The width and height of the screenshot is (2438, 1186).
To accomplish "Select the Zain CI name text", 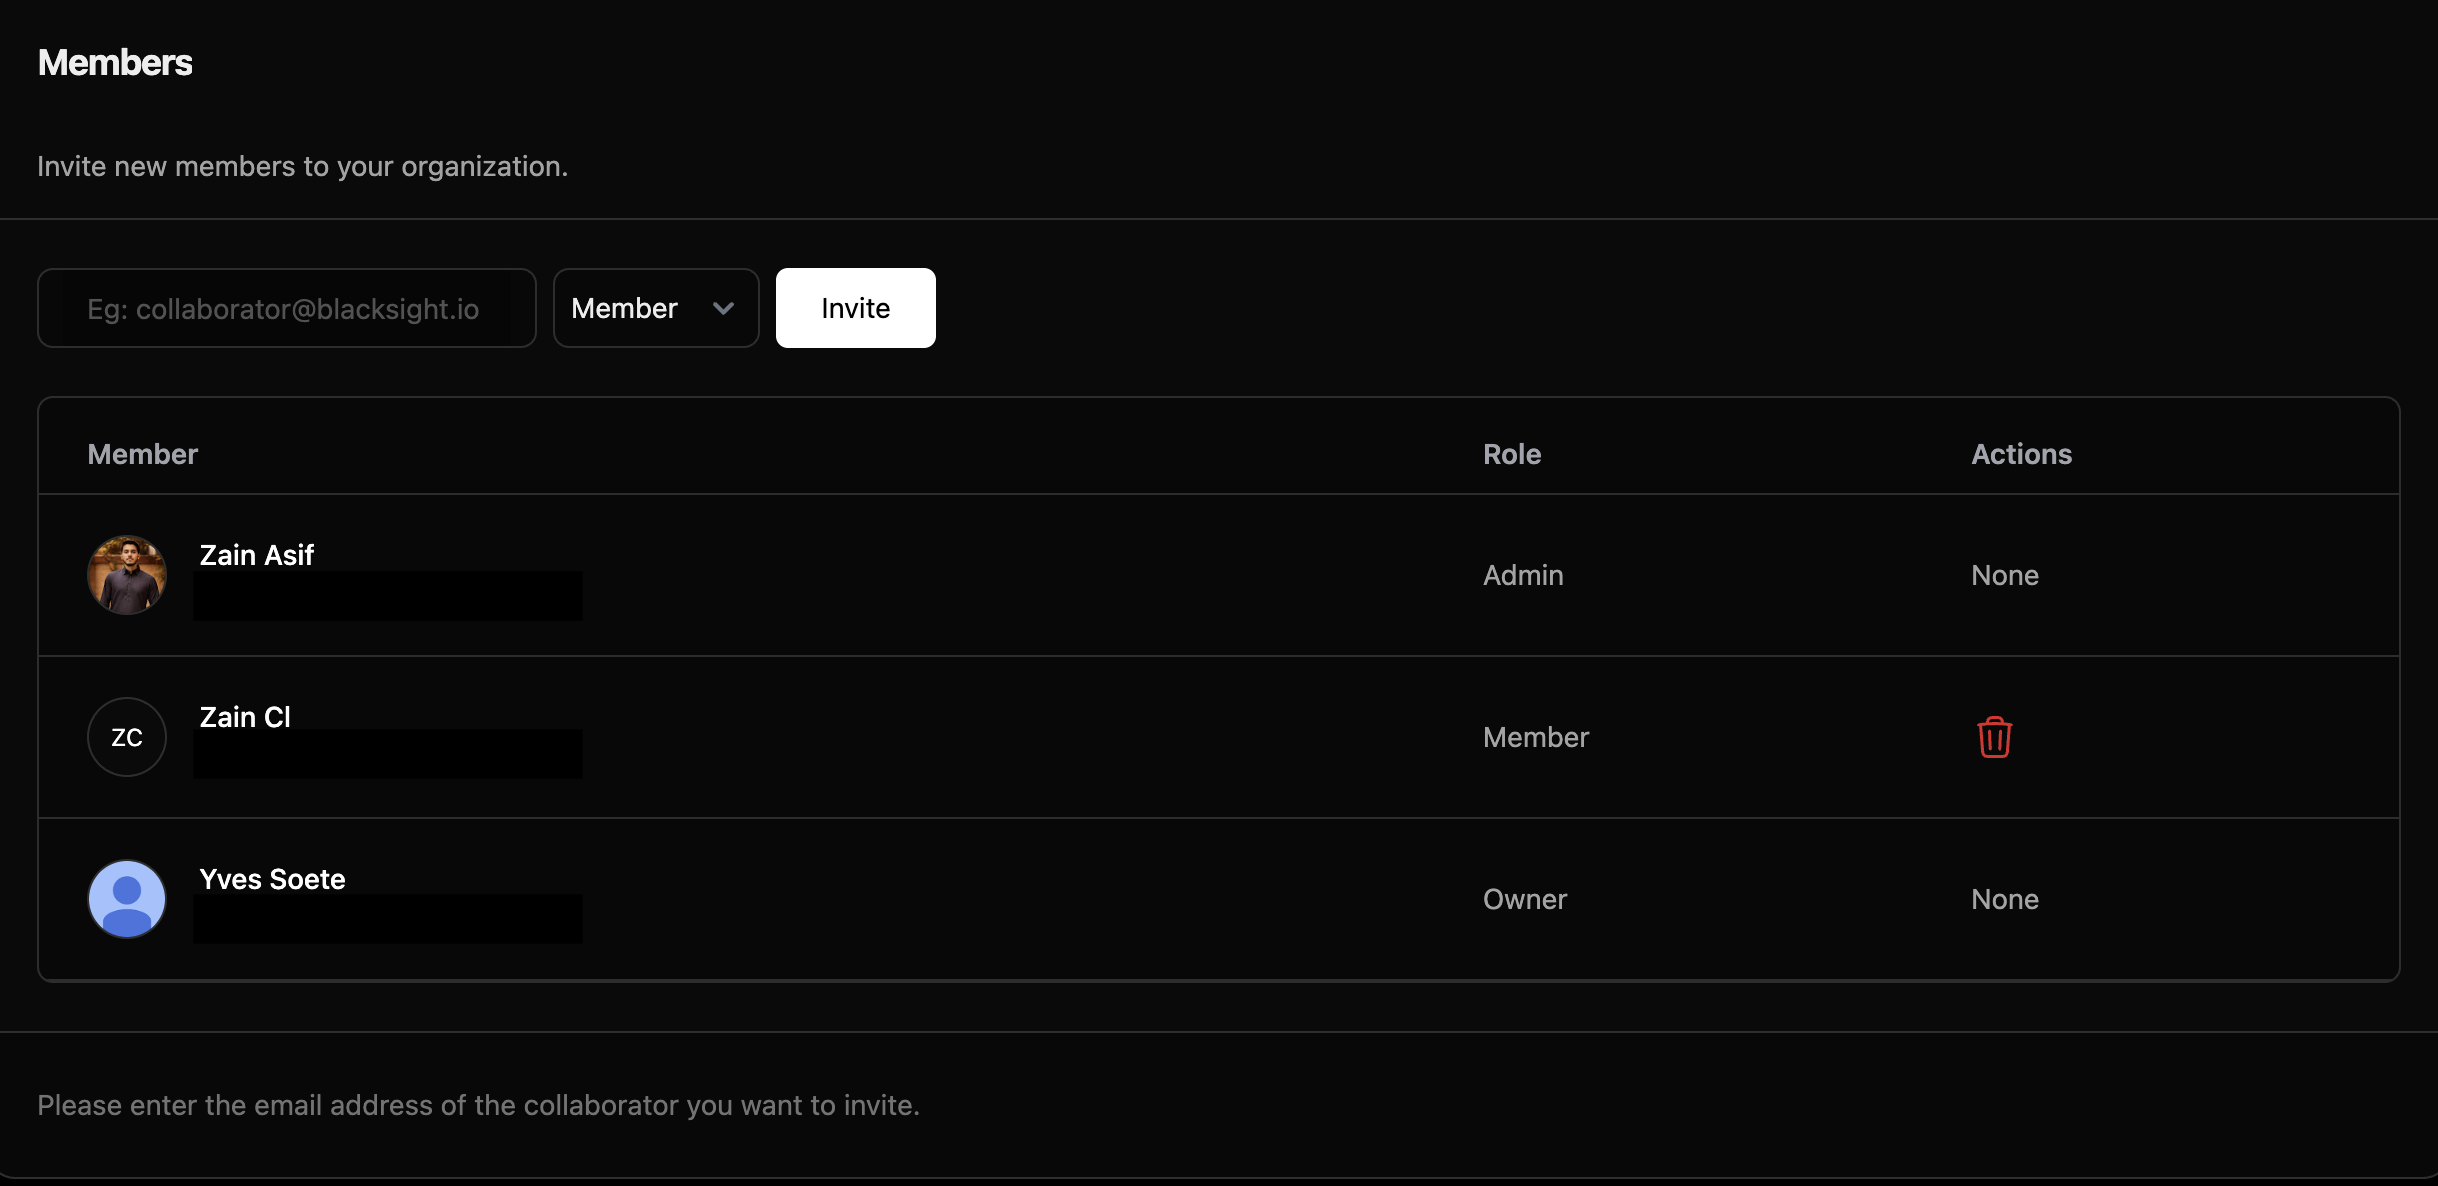I will [245, 717].
